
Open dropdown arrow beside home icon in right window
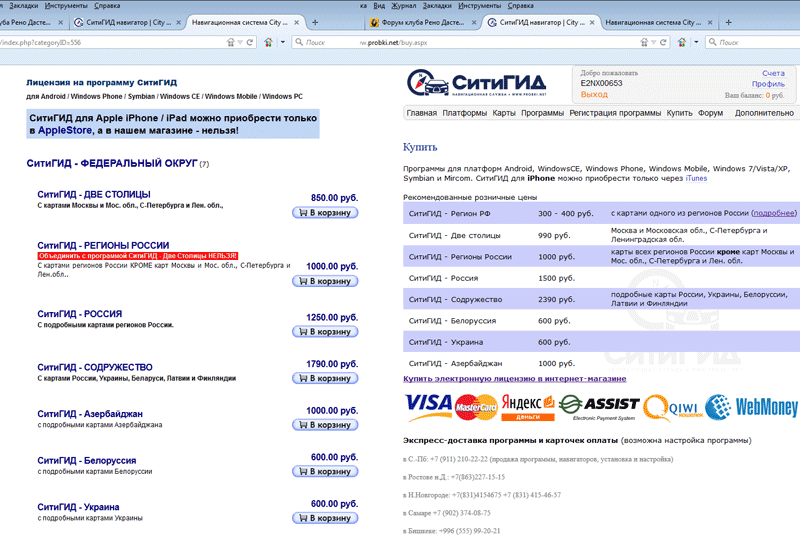pos(696,42)
